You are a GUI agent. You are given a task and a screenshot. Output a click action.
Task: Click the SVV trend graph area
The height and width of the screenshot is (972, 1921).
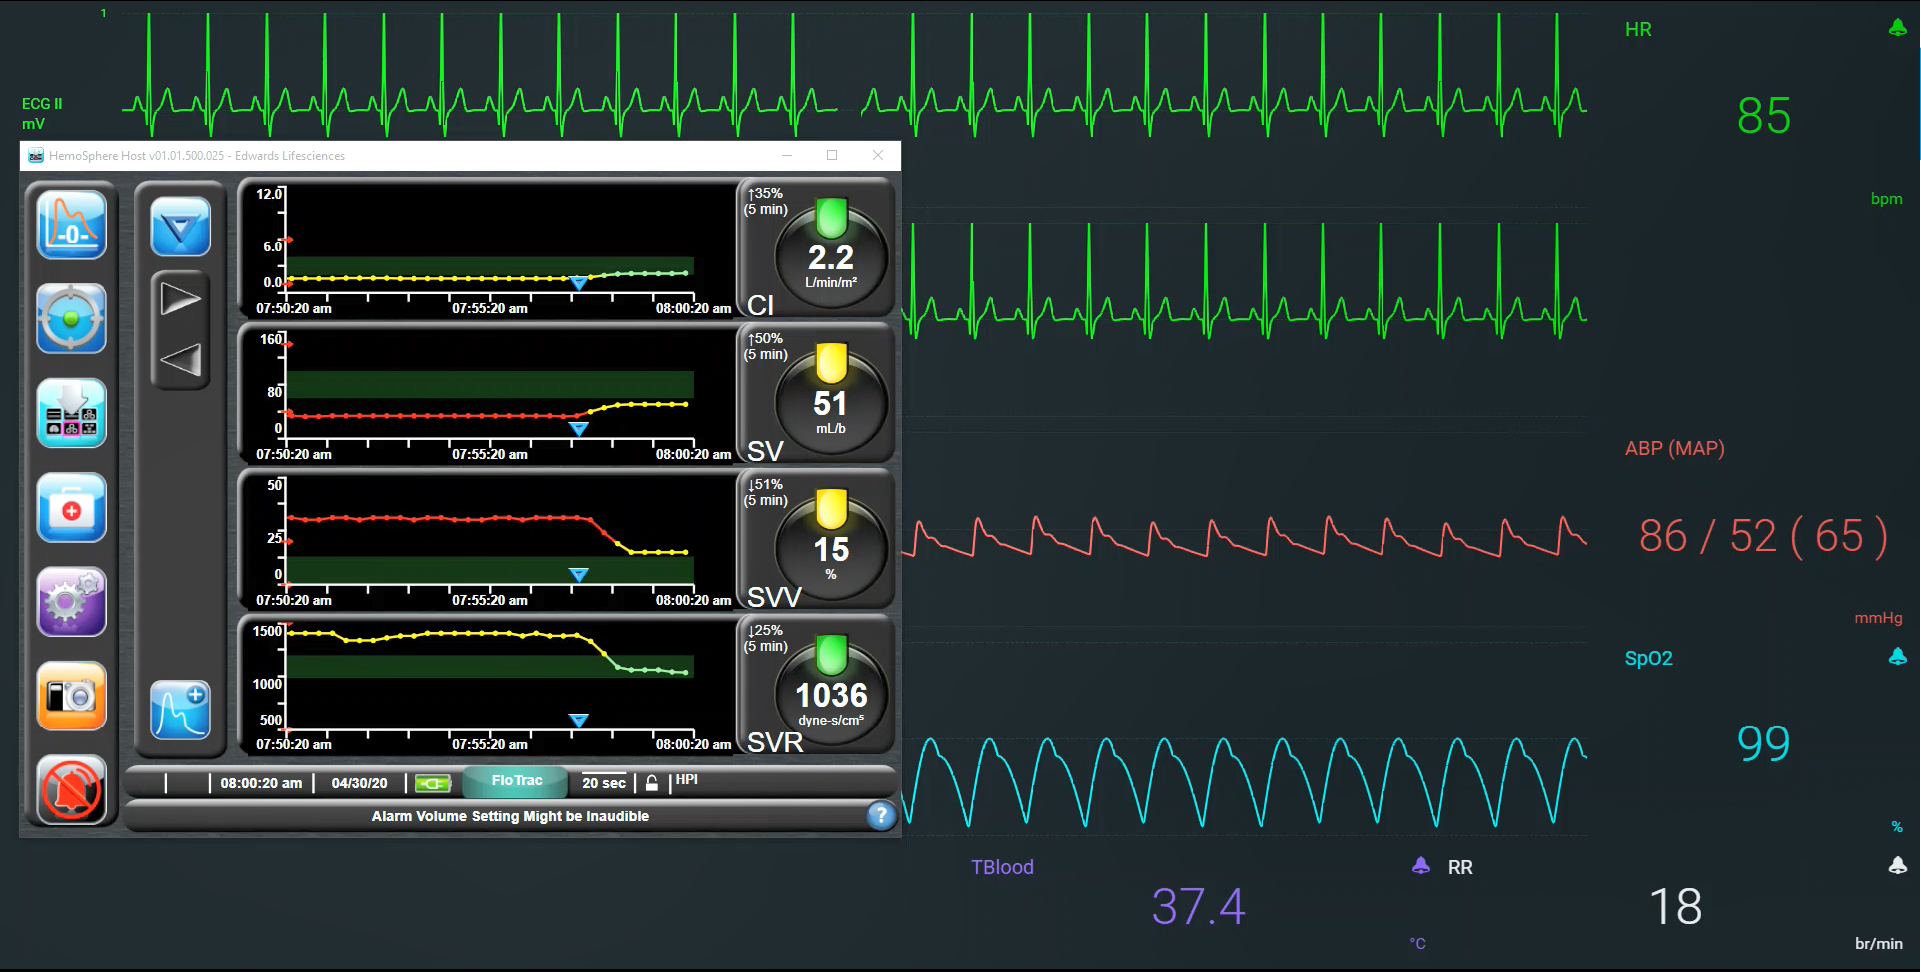(490, 533)
